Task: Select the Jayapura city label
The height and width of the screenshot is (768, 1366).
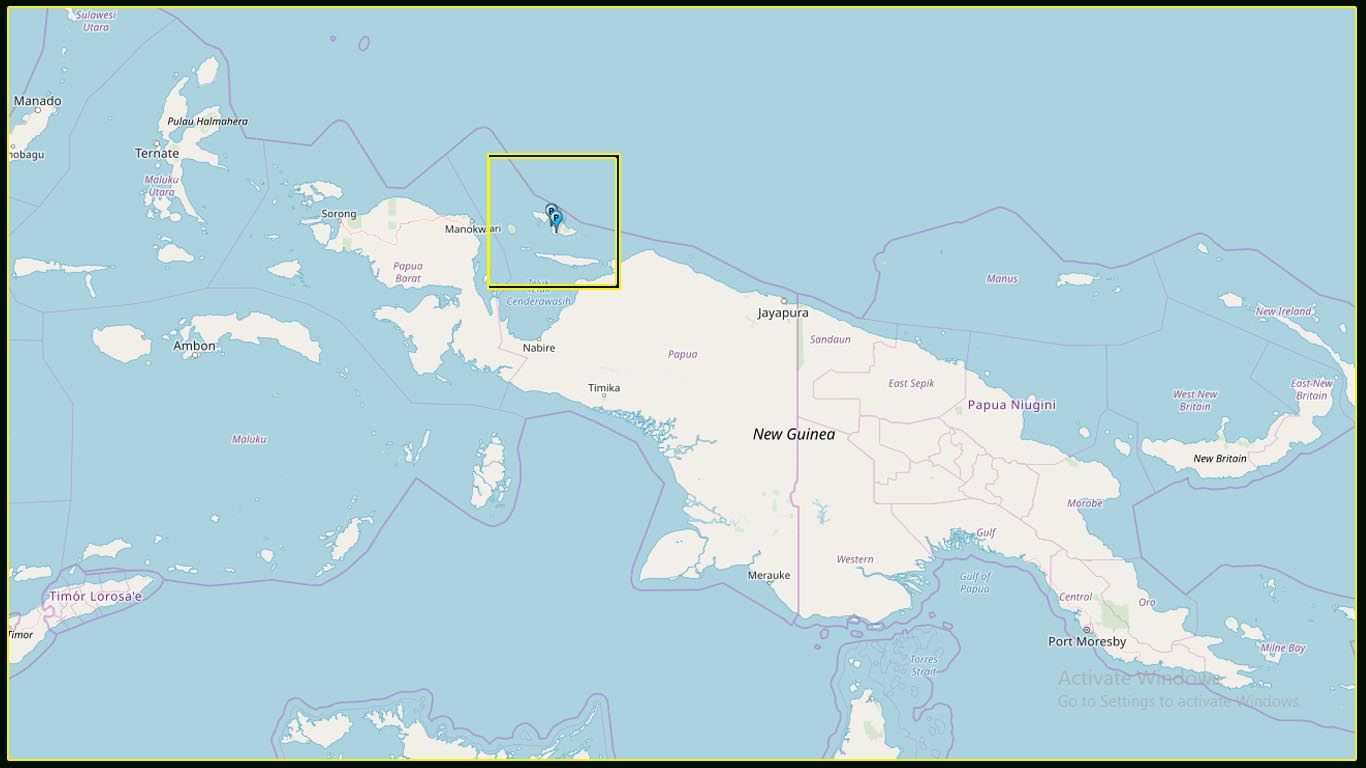Action: pyautogui.click(x=783, y=312)
